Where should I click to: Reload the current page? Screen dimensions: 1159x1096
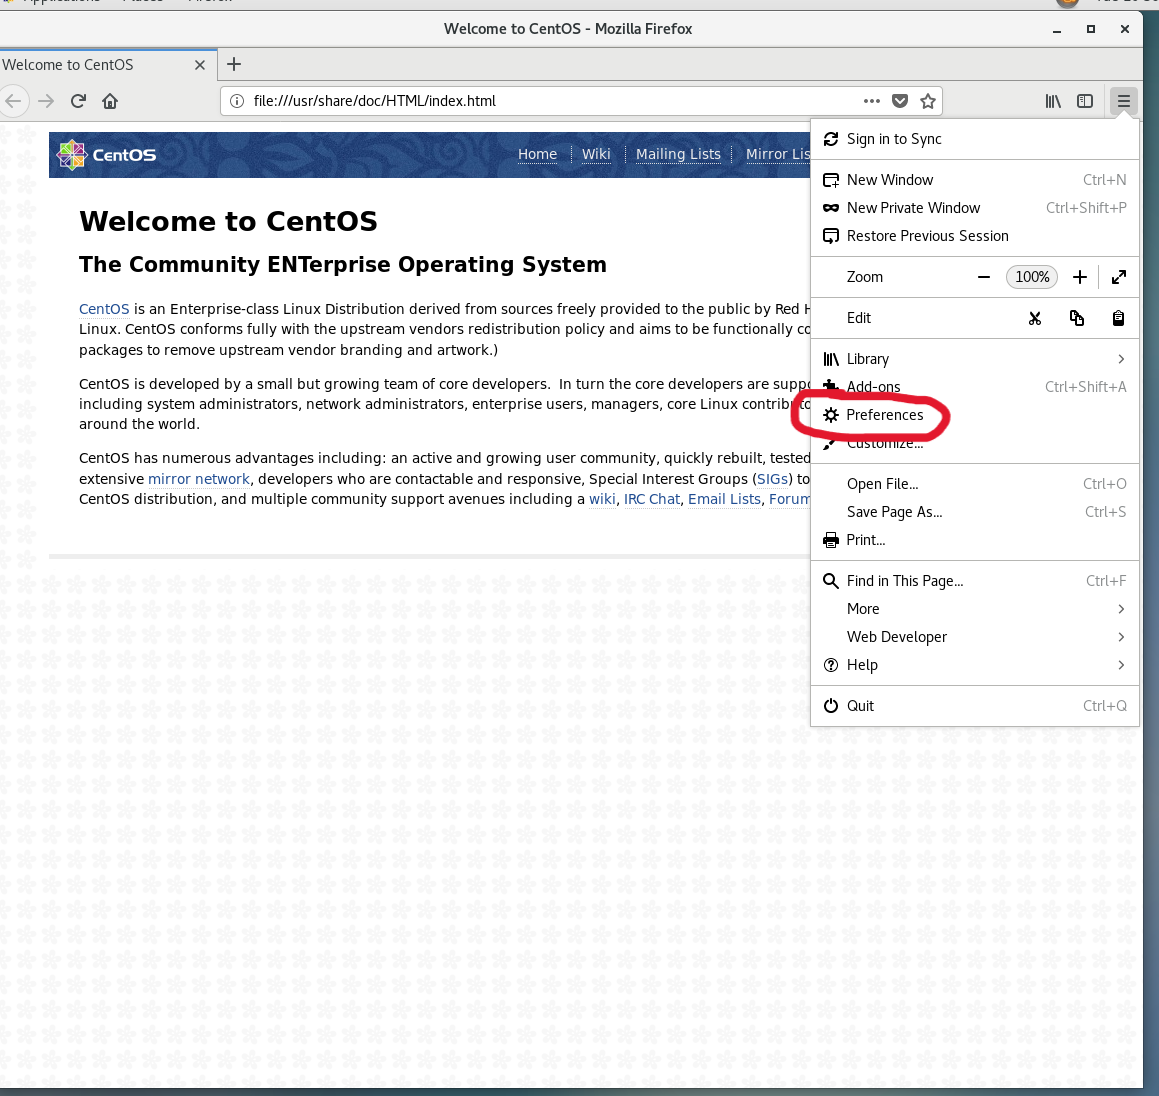[78, 101]
